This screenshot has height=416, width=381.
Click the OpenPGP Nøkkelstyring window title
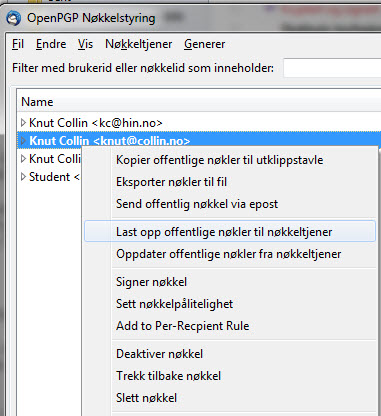click(x=91, y=18)
